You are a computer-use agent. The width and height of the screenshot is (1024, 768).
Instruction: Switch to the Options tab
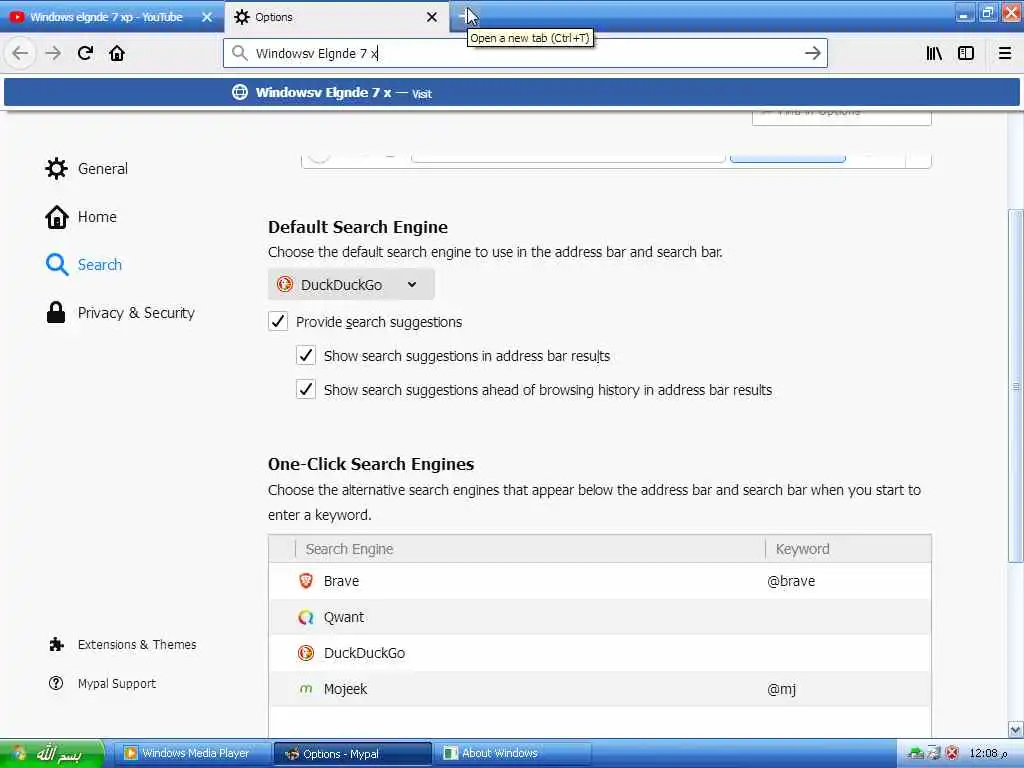tap(338, 17)
